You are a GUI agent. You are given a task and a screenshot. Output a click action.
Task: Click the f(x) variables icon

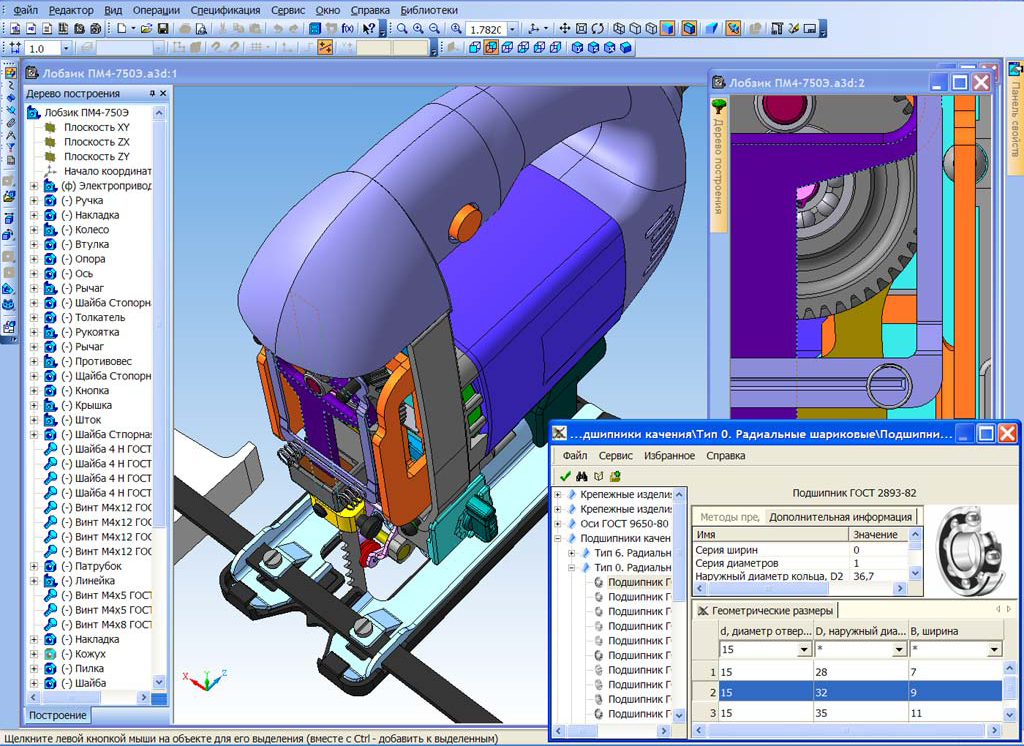click(x=348, y=29)
